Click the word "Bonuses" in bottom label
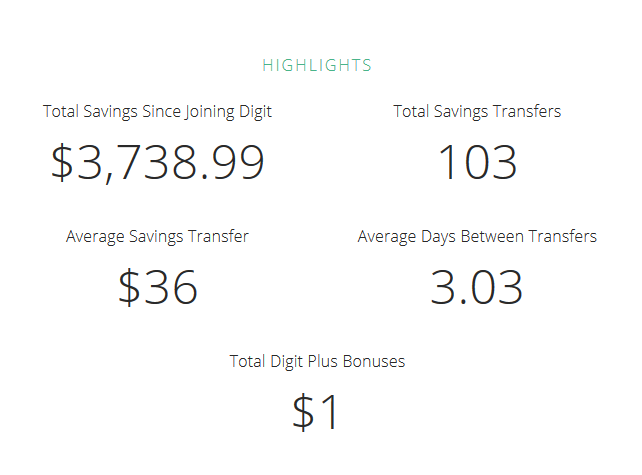Viewport: 642px width, 475px height. [x=375, y=362]
